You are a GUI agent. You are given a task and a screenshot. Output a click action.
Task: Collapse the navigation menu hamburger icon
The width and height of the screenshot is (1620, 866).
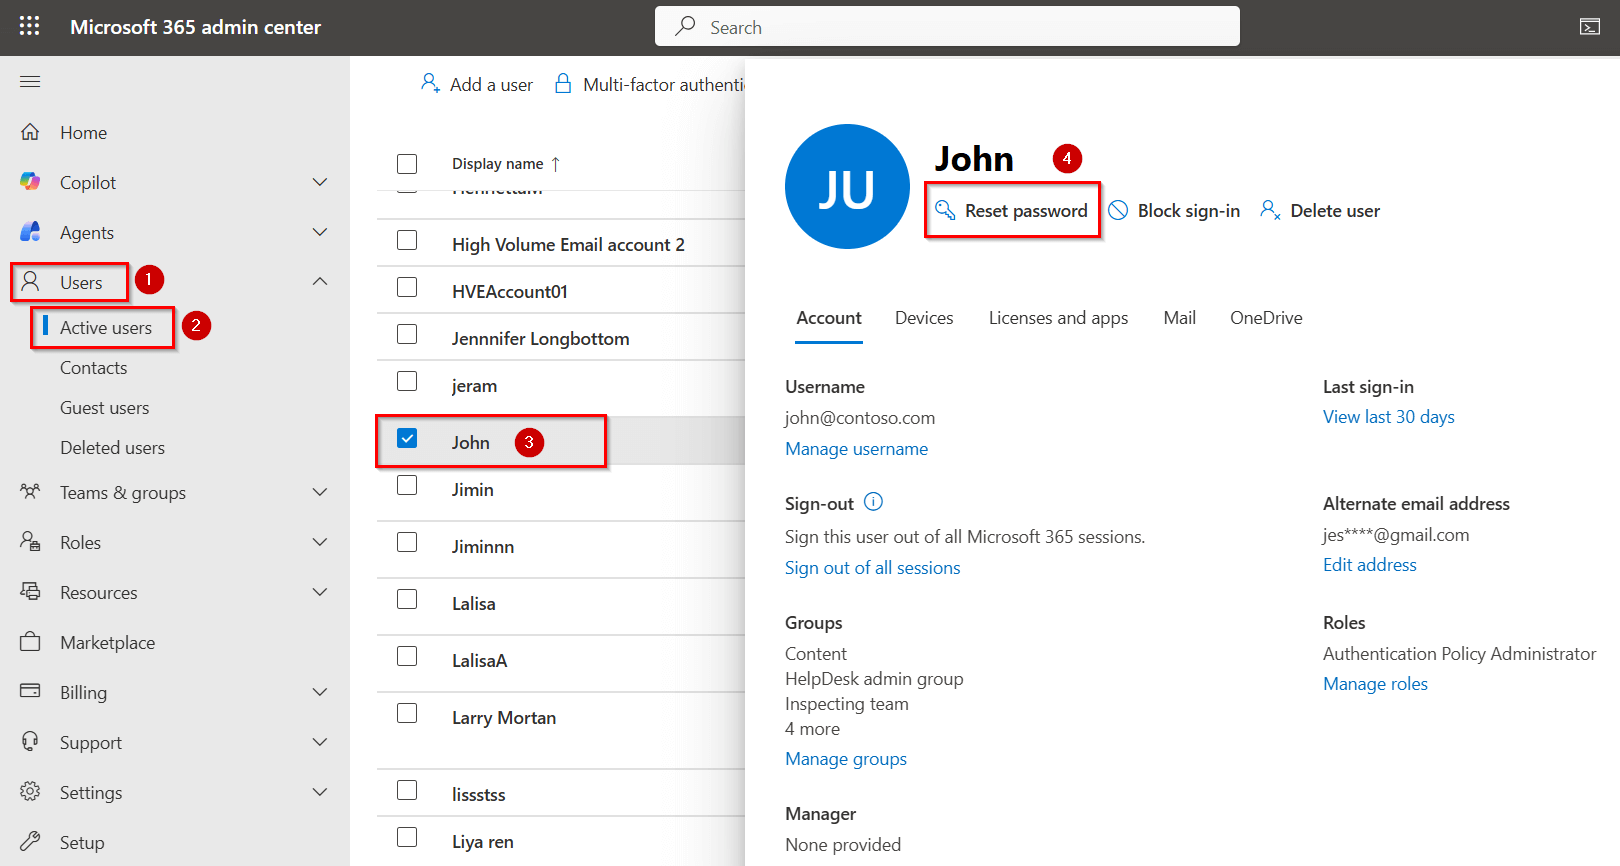coord(30,81)
